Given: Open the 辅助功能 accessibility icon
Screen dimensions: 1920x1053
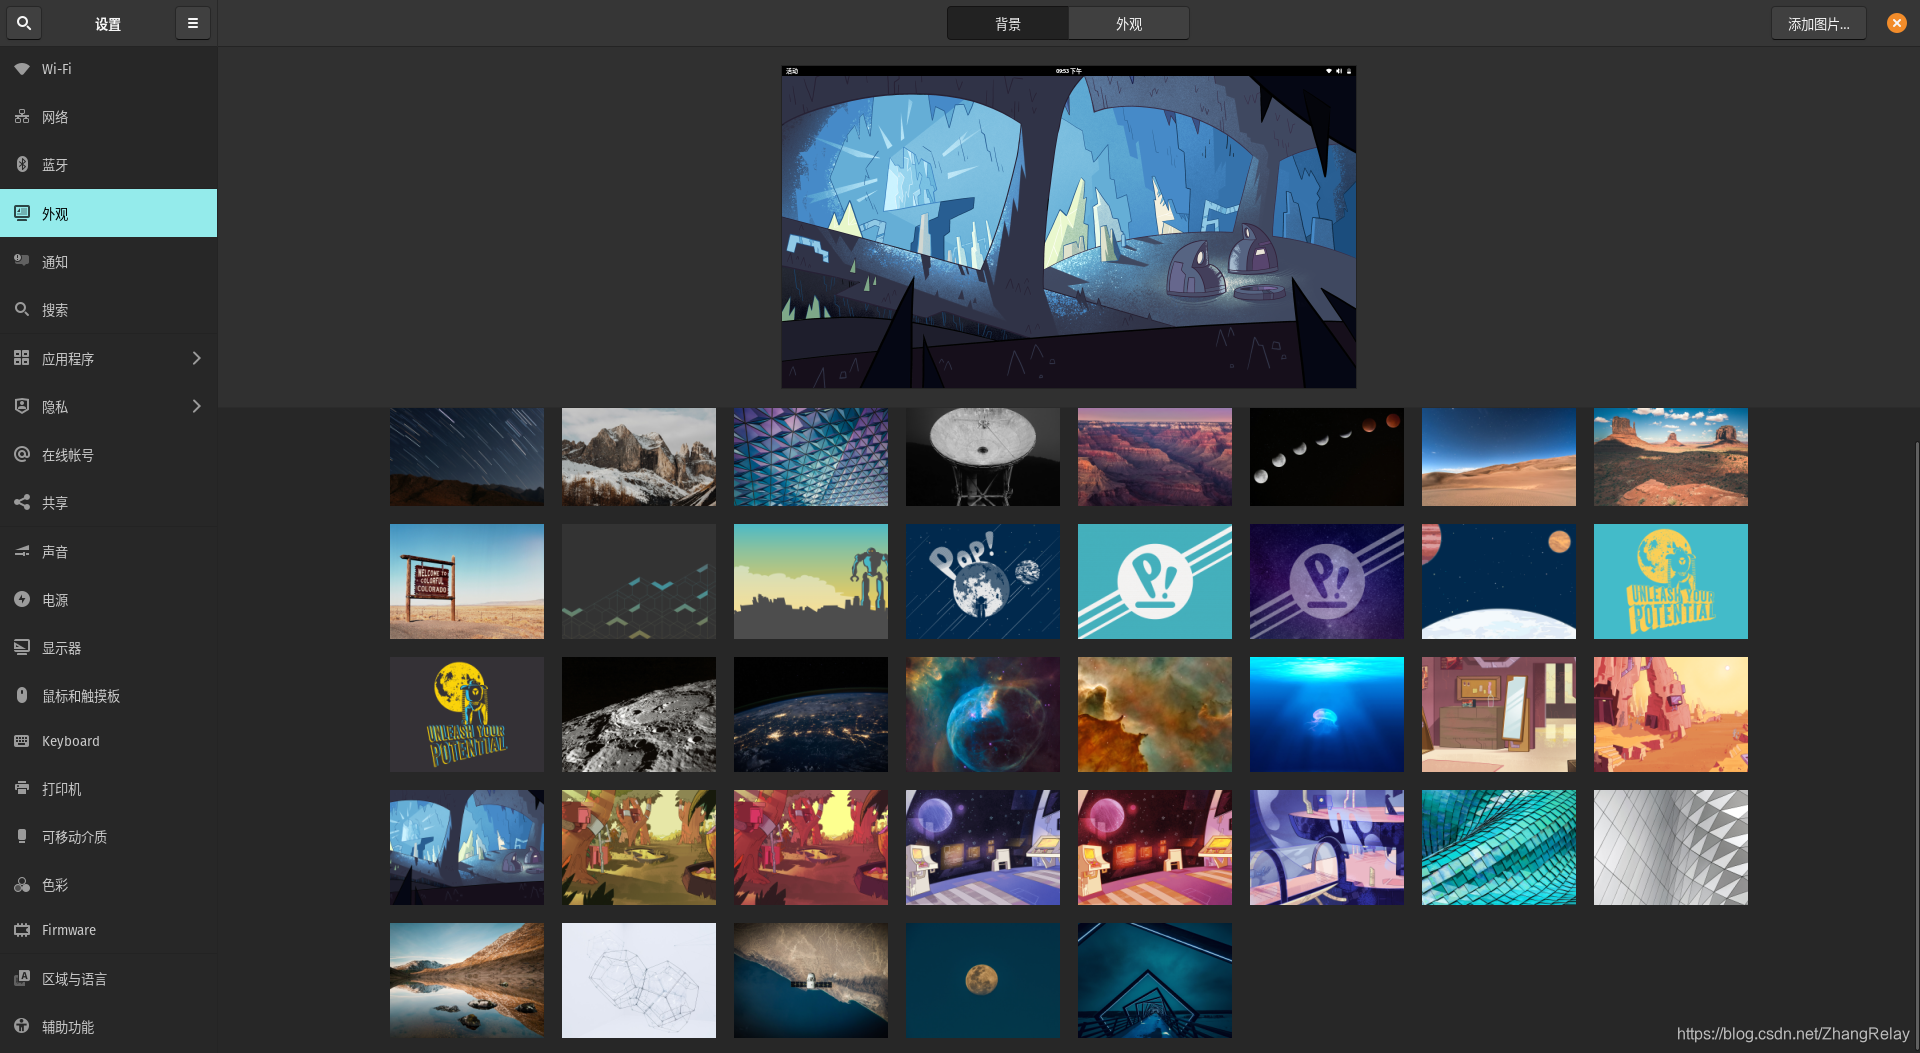Looking at the screenshot, I should pos(22,1026).
